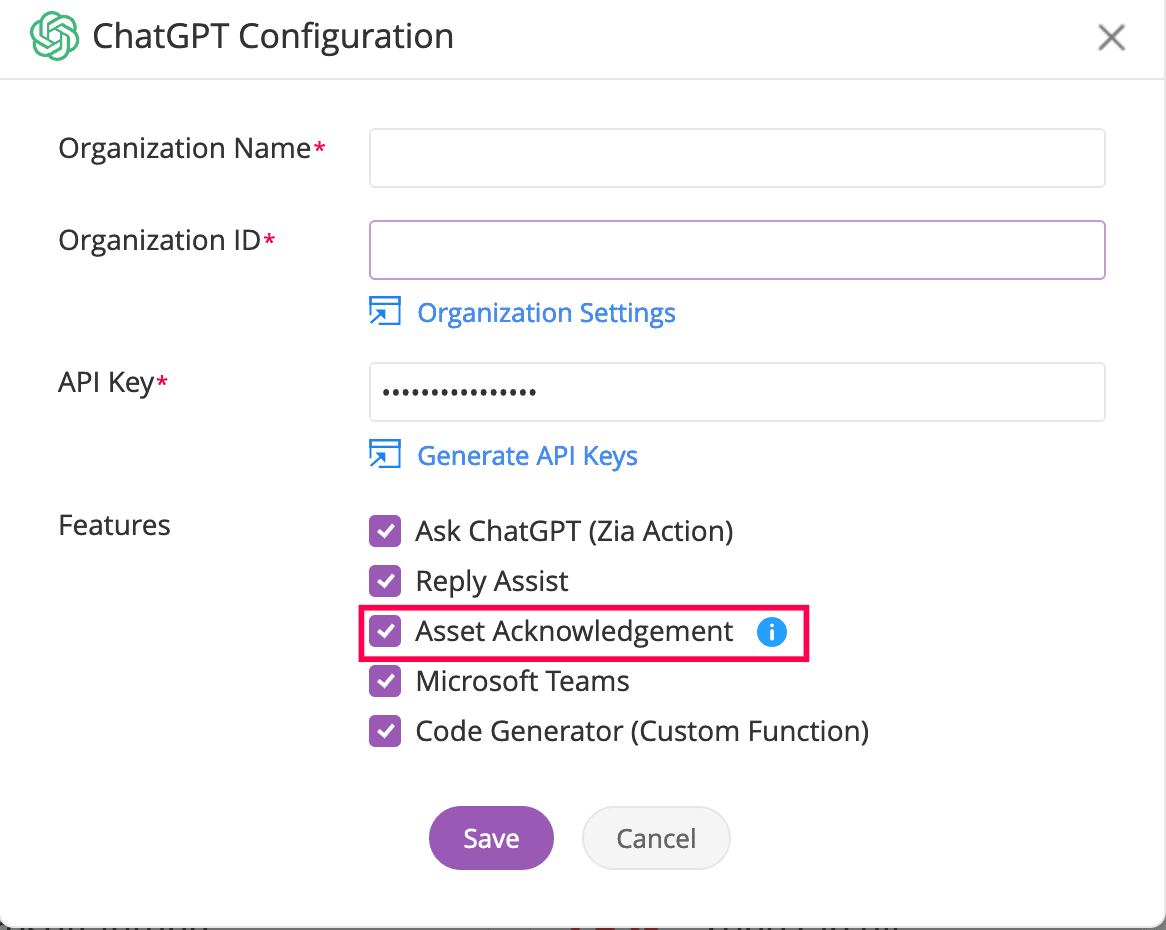This screenshot has height=930, width=1166.
Task: Focus the Organization Name input field
Action: tap(737, 158)
